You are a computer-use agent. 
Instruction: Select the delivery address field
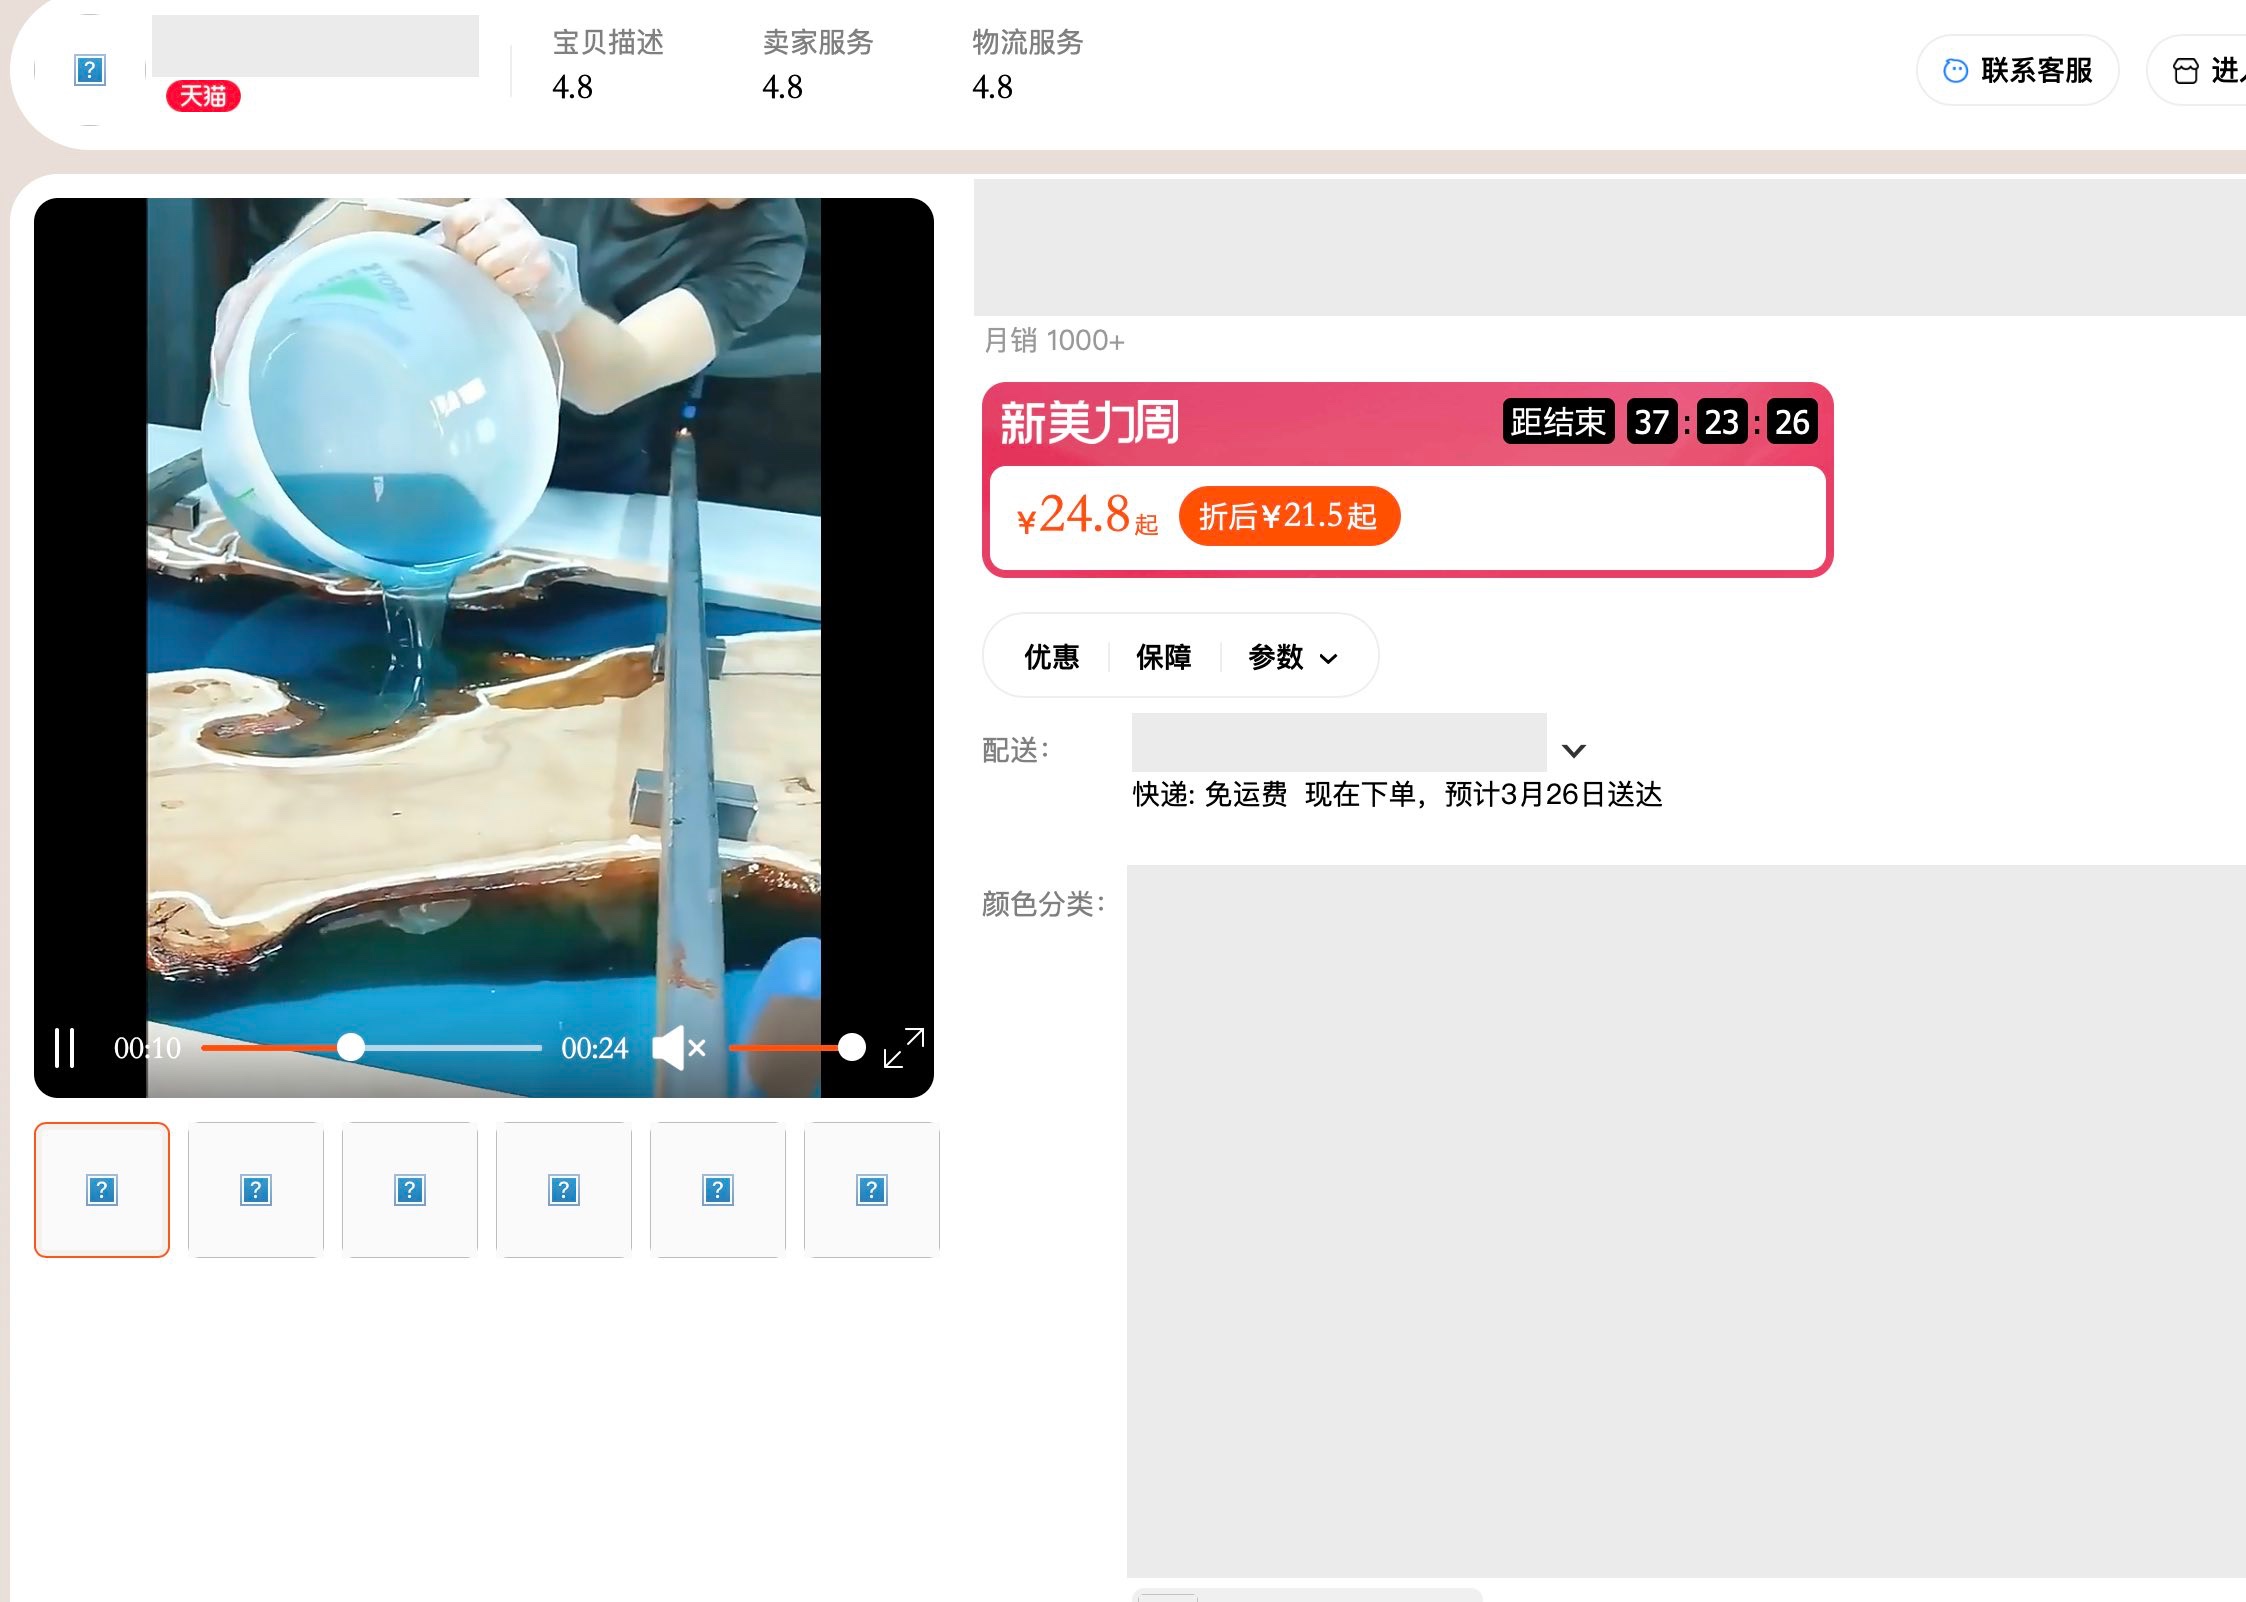click(x=1338, y=742)
